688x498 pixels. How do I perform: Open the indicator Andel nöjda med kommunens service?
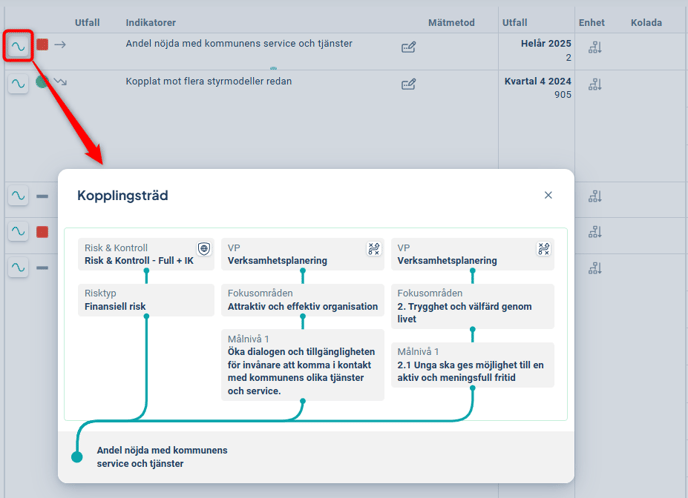[238, 44]
